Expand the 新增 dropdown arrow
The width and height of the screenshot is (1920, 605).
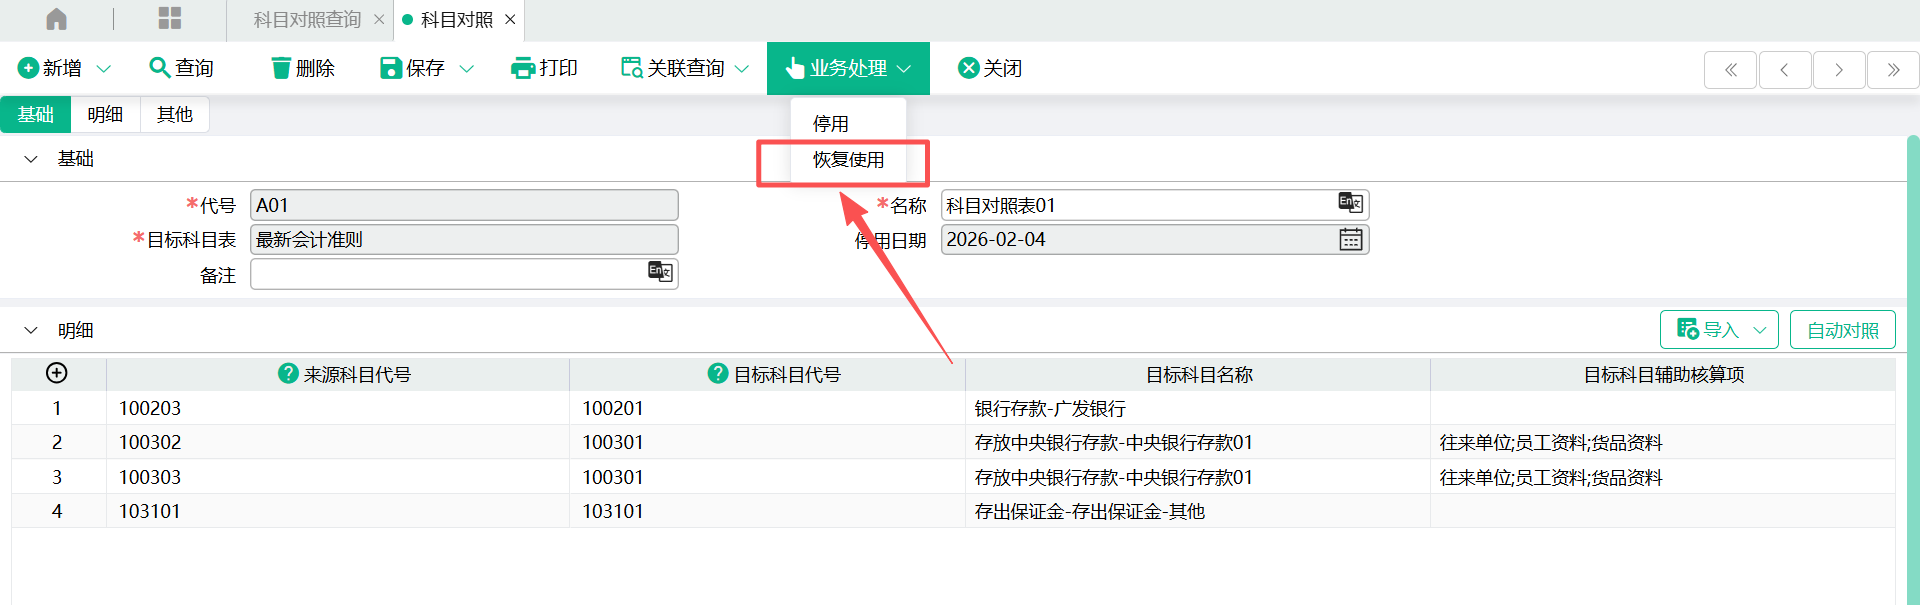pyautogui.click(x=104, y=68)
